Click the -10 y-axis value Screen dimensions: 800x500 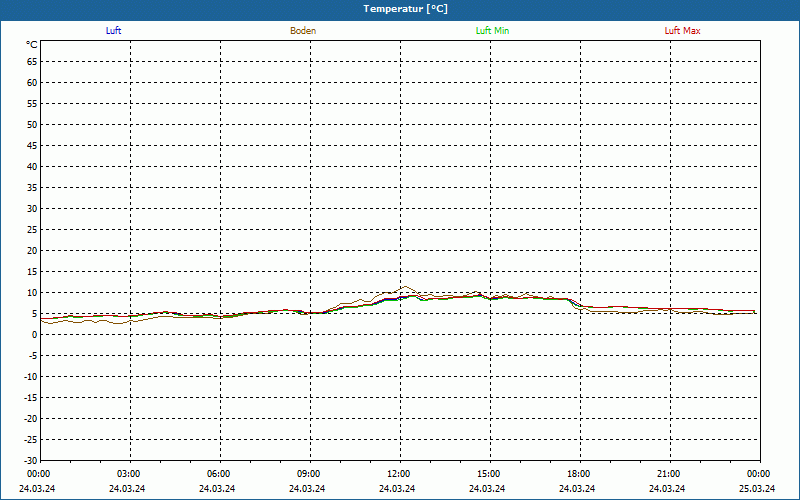point(31,377)
